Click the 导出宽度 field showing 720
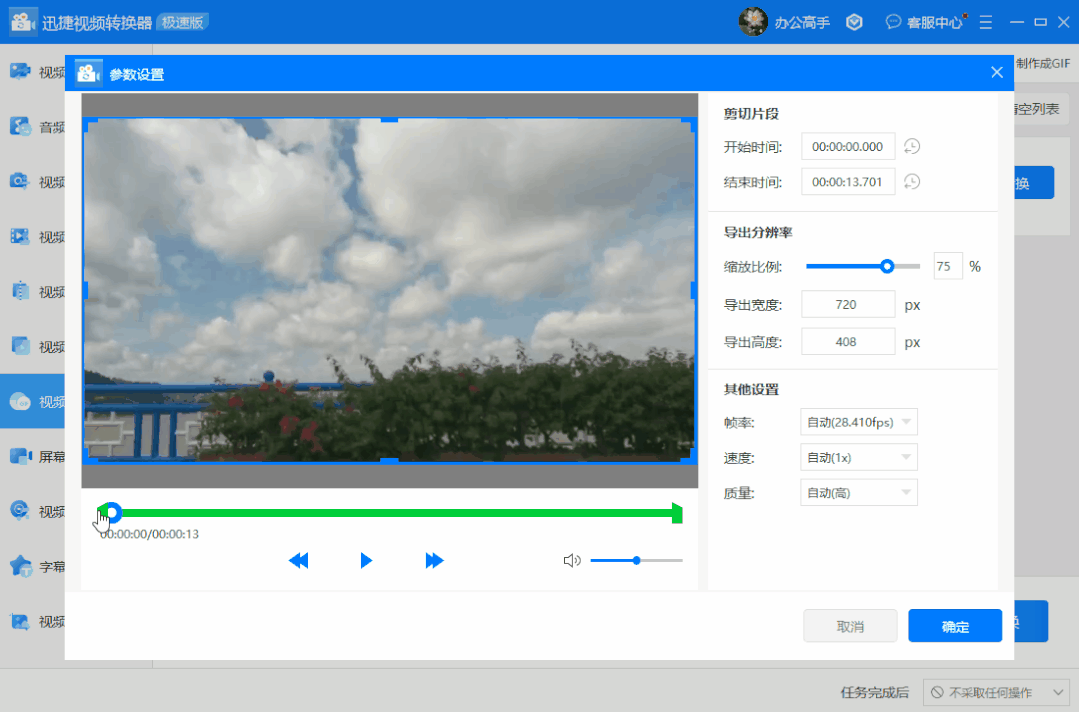The height and width of the screenshot is (712, 1079). (848, 305)
